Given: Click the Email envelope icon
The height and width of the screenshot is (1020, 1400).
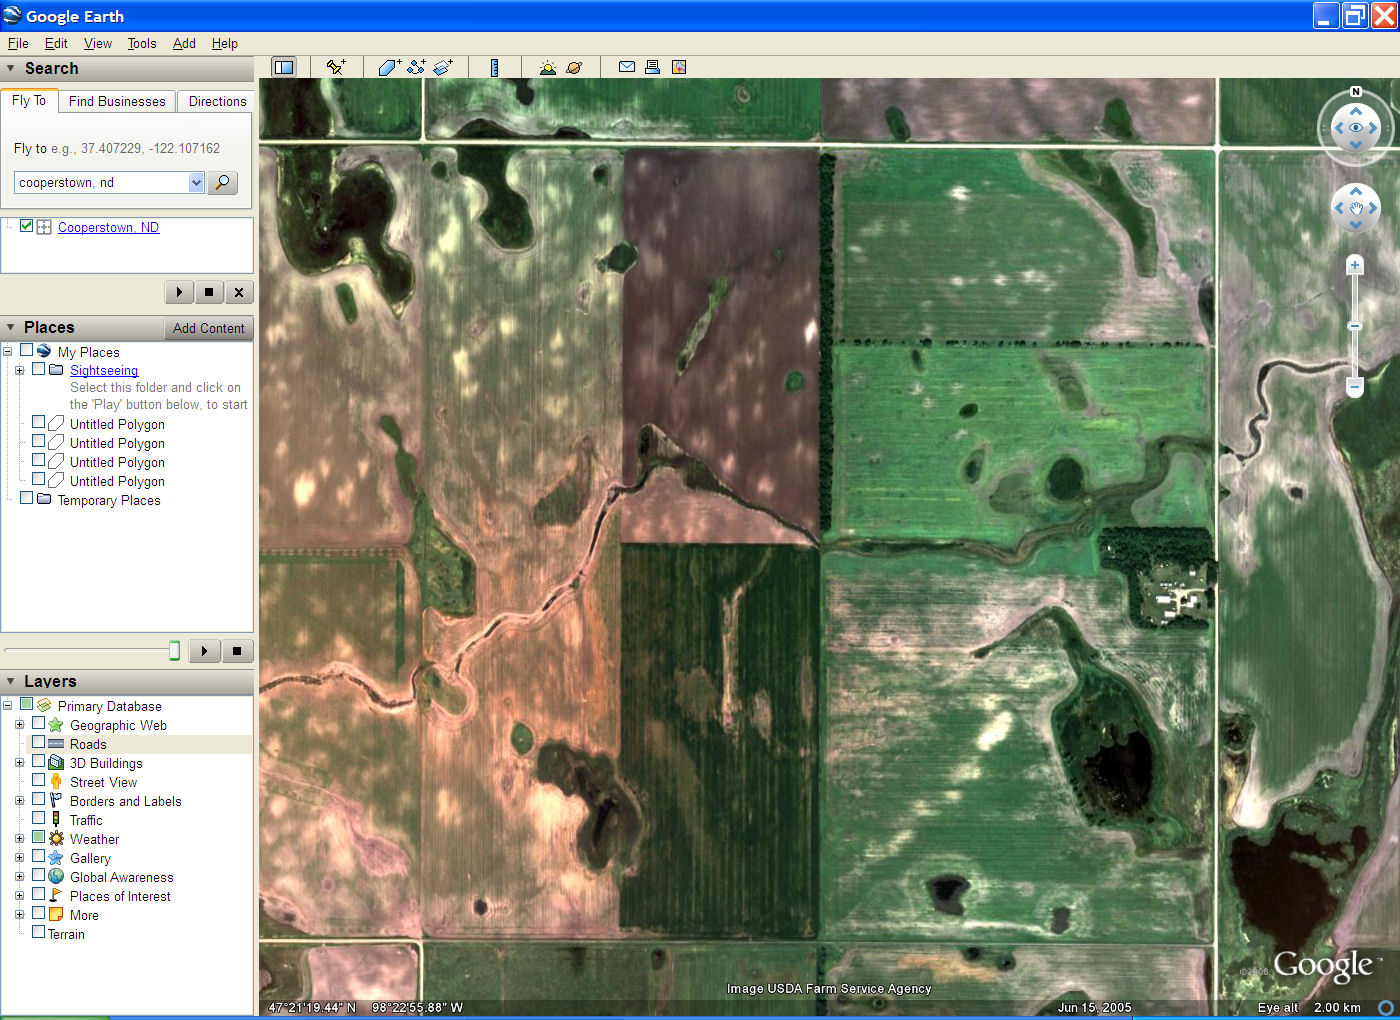Looking at the screenshot, I should tap(627, 67).
